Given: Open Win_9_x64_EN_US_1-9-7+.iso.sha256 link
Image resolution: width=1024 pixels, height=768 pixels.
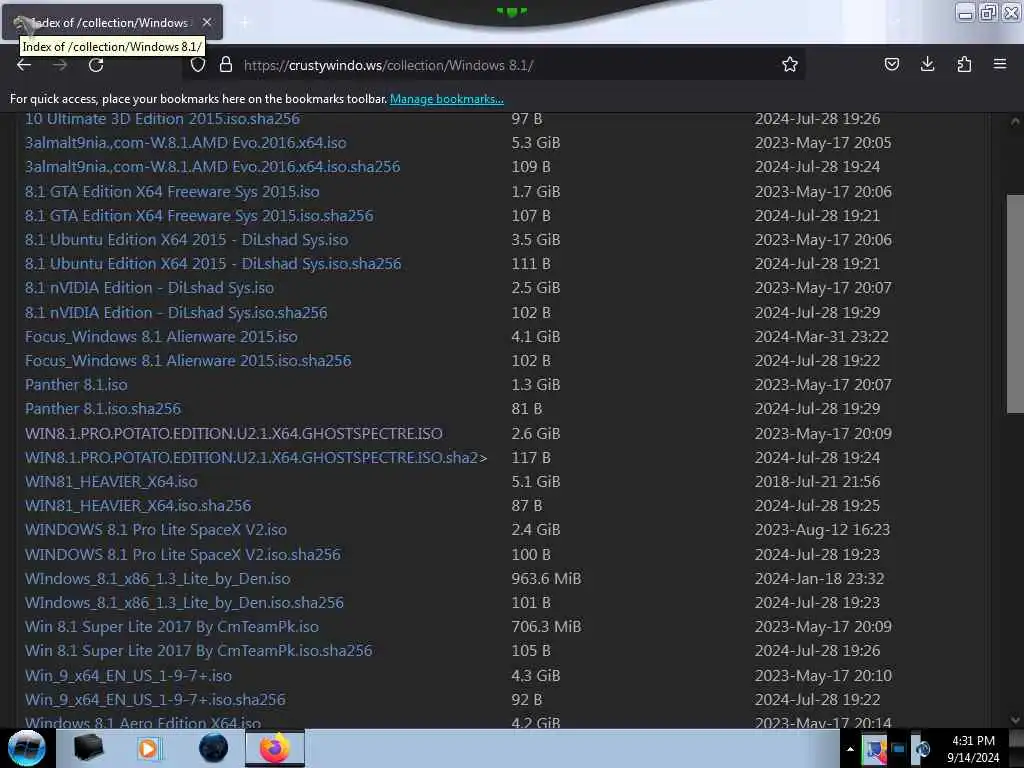Looking at the screenshot, I should (x=155, y=700).
